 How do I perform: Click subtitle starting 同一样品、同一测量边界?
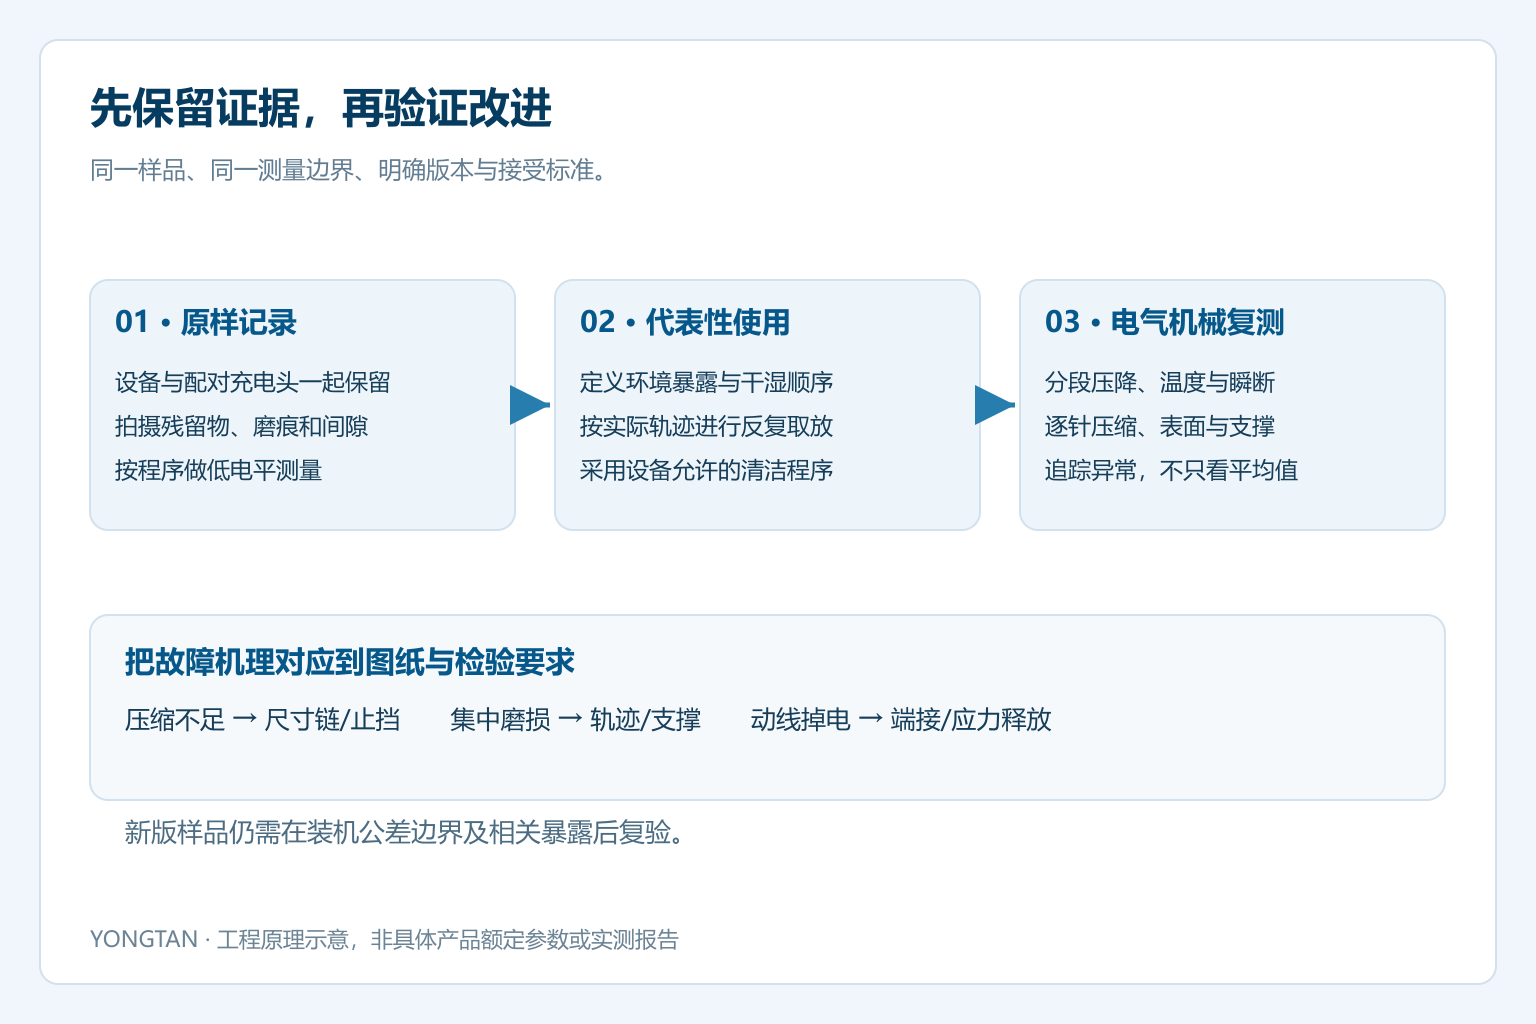349,170
